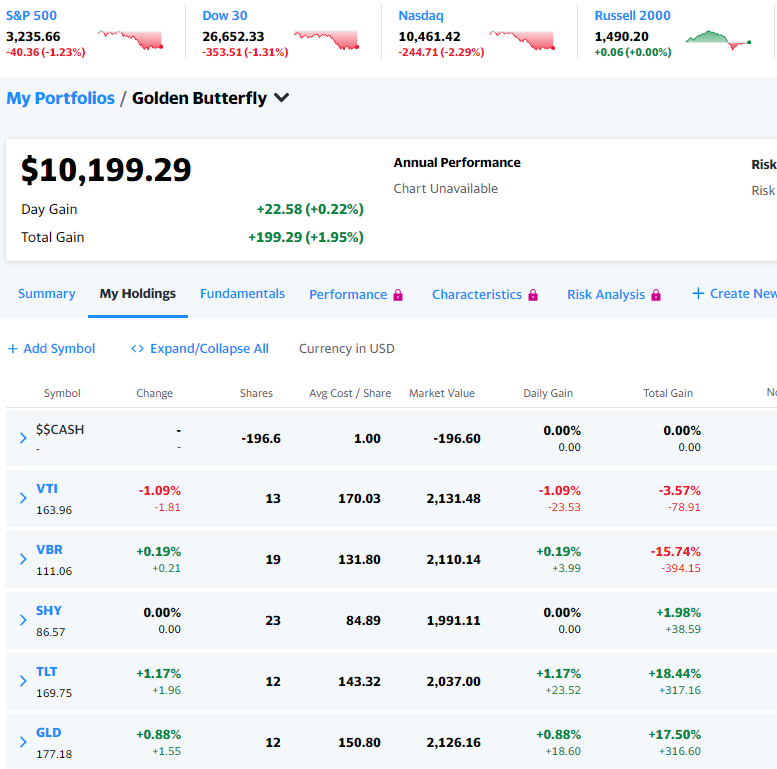Click the plus icon beside Create New
The height and width of the screenshot is (769, 777).
(x=698, y=293)
